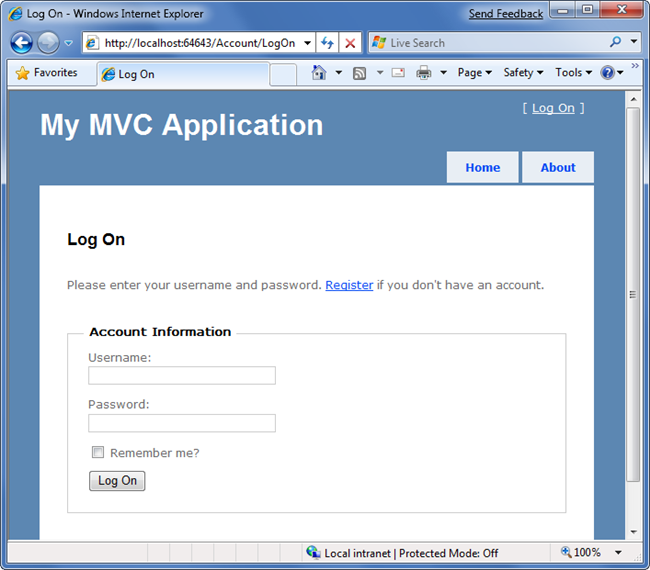Click into the Password field
The image size is (650, 570).
(182, 423)
